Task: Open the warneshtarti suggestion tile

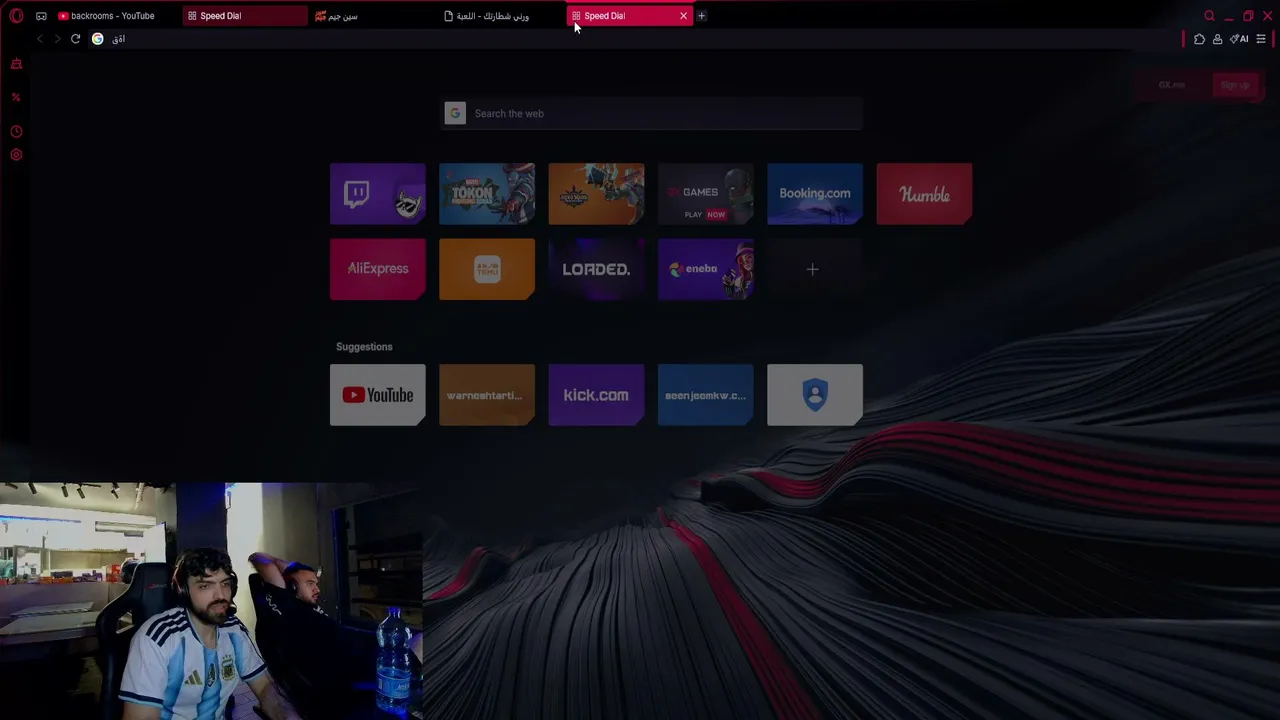Action: click(x=487, y=395)
